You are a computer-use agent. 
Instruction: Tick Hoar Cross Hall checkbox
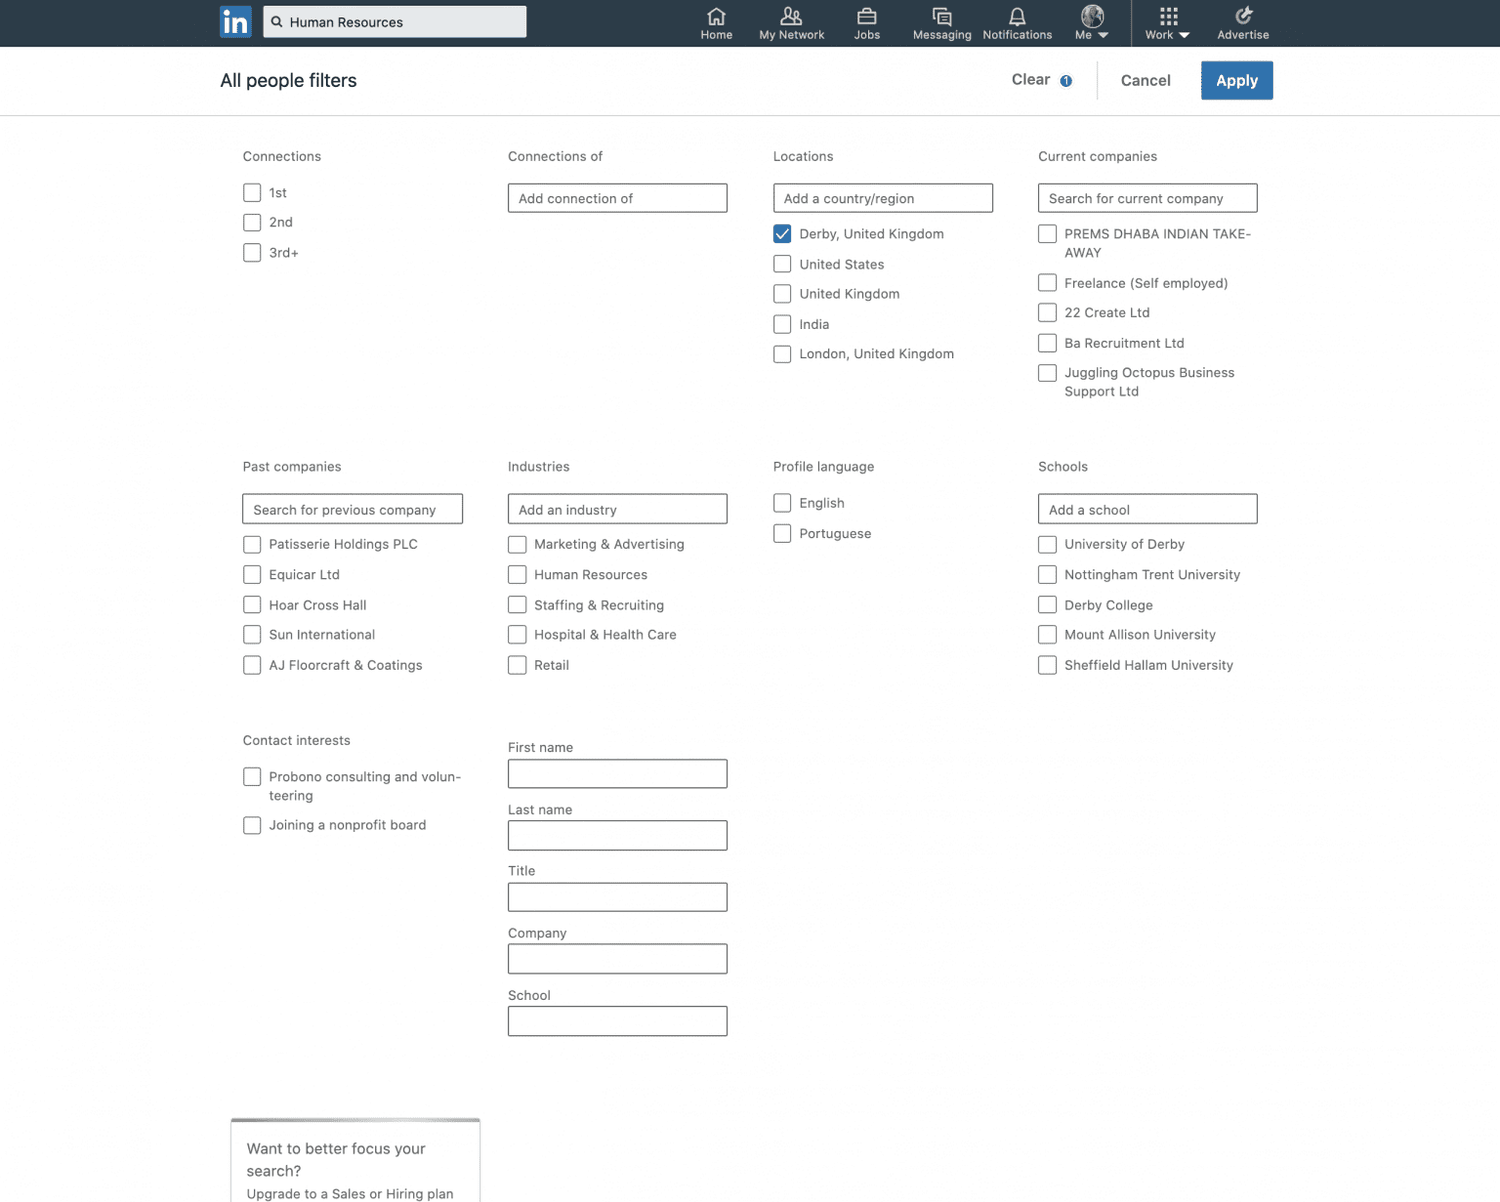pyautogui.click(x=252, y=605)
